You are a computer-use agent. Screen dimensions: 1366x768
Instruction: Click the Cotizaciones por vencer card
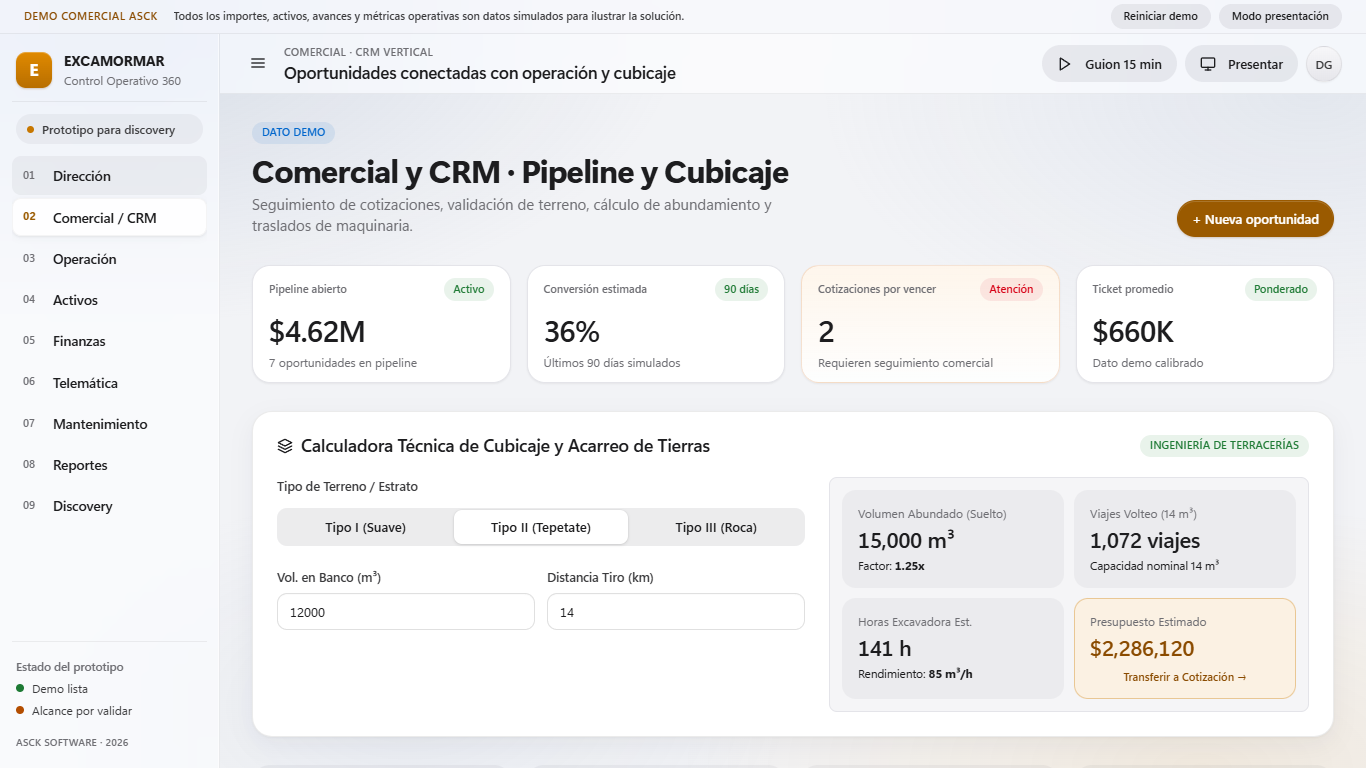(930, 324)
